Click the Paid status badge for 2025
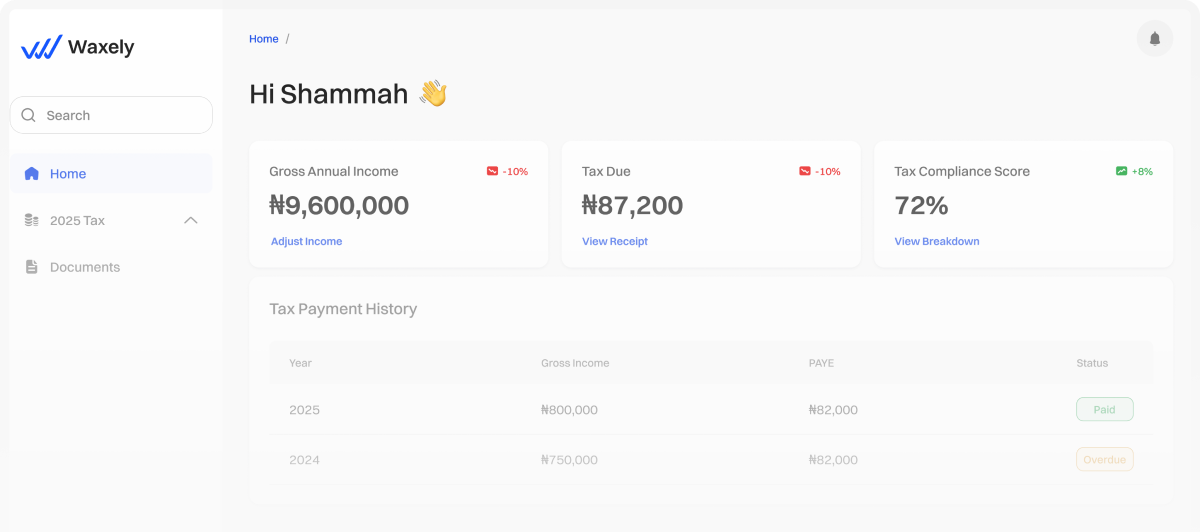Image resolution: width=1200 pixels, height=532 pixels. tap(1104, 409)
